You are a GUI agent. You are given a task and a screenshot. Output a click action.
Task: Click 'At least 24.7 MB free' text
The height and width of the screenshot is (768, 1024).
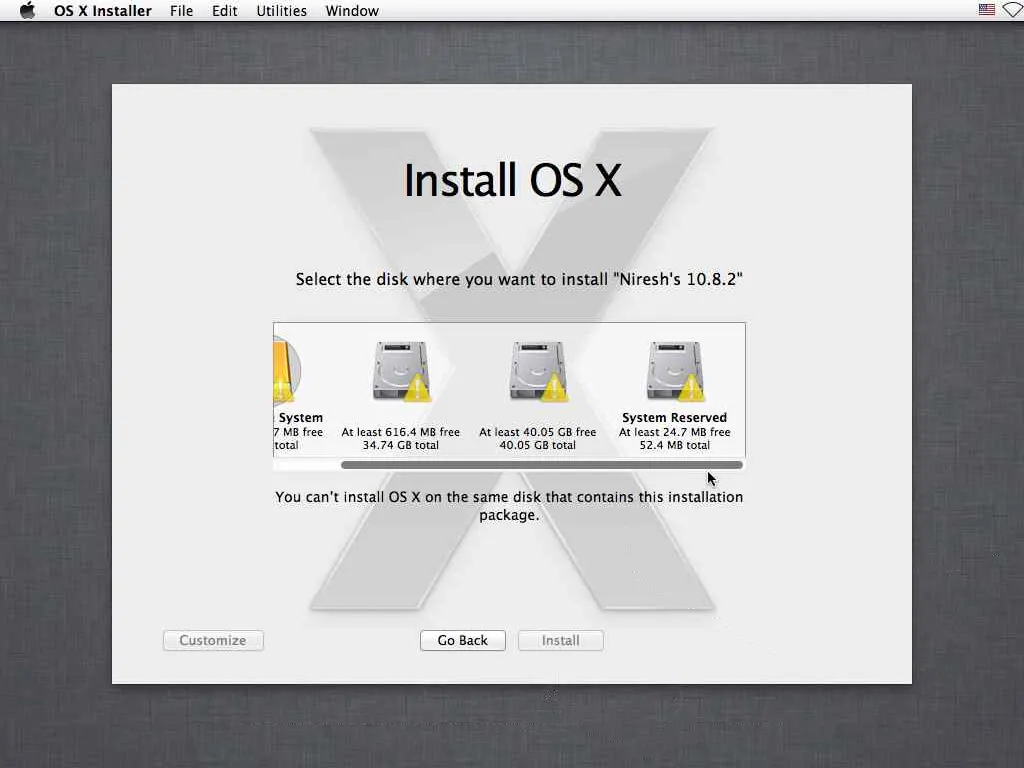click(x=675, y=432)
